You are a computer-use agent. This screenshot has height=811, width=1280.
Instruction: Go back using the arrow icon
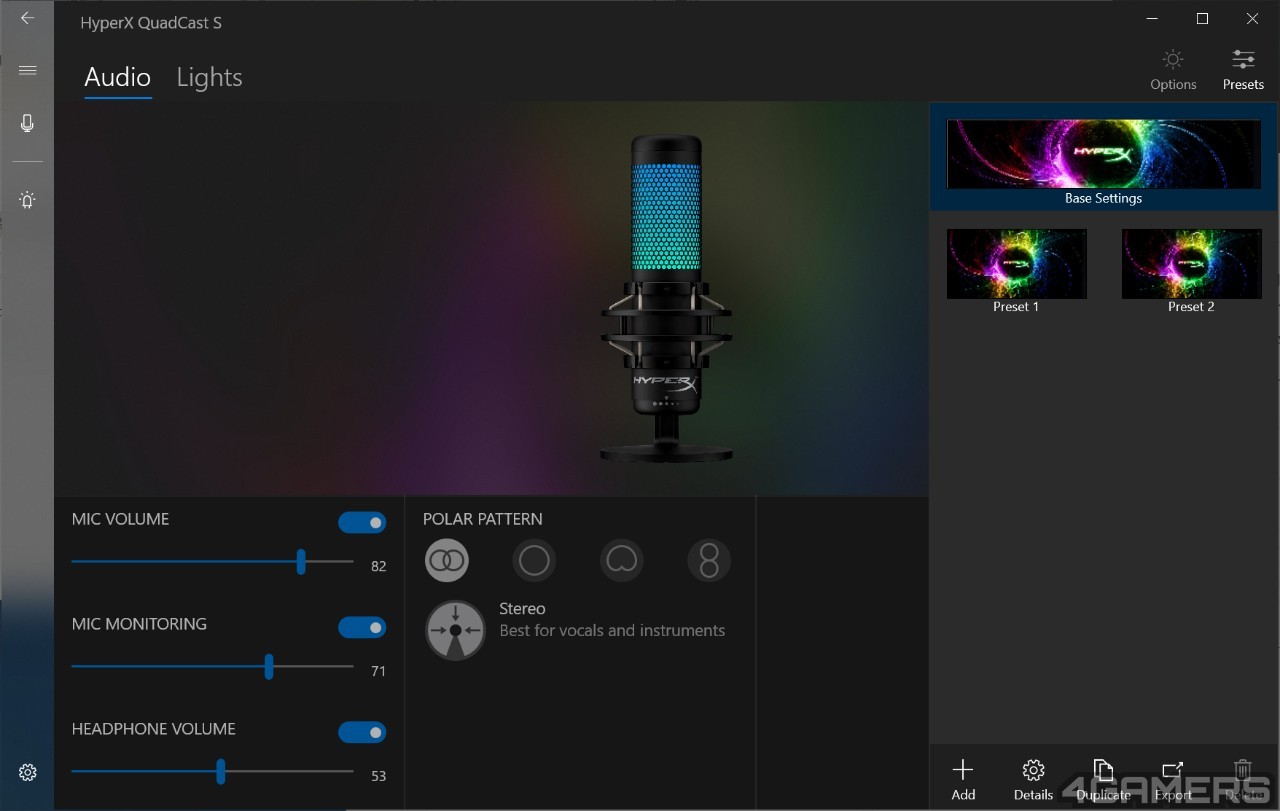[27, 18]
